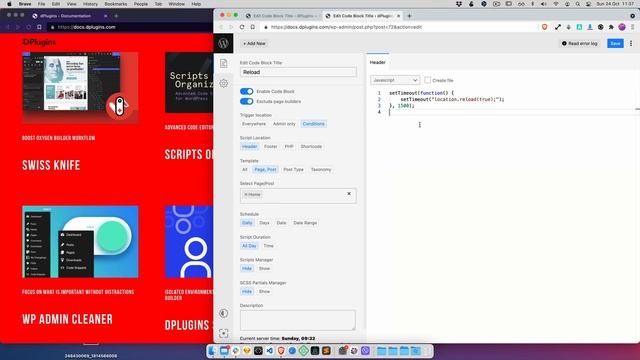Screen dimensions: 640x360
Task: Open Brave browser from the Dock
Action: pyautogui.click(x=281, y=351)
